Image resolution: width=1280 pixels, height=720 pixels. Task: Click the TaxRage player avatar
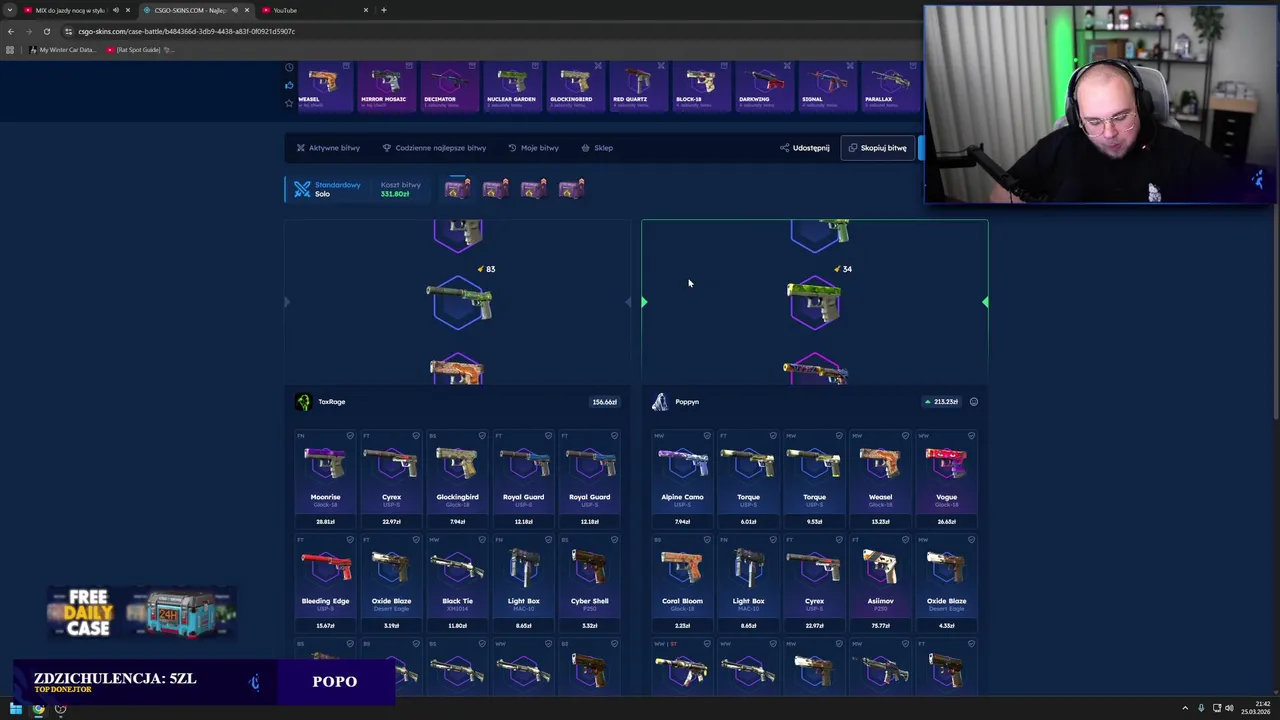(303, 402)
